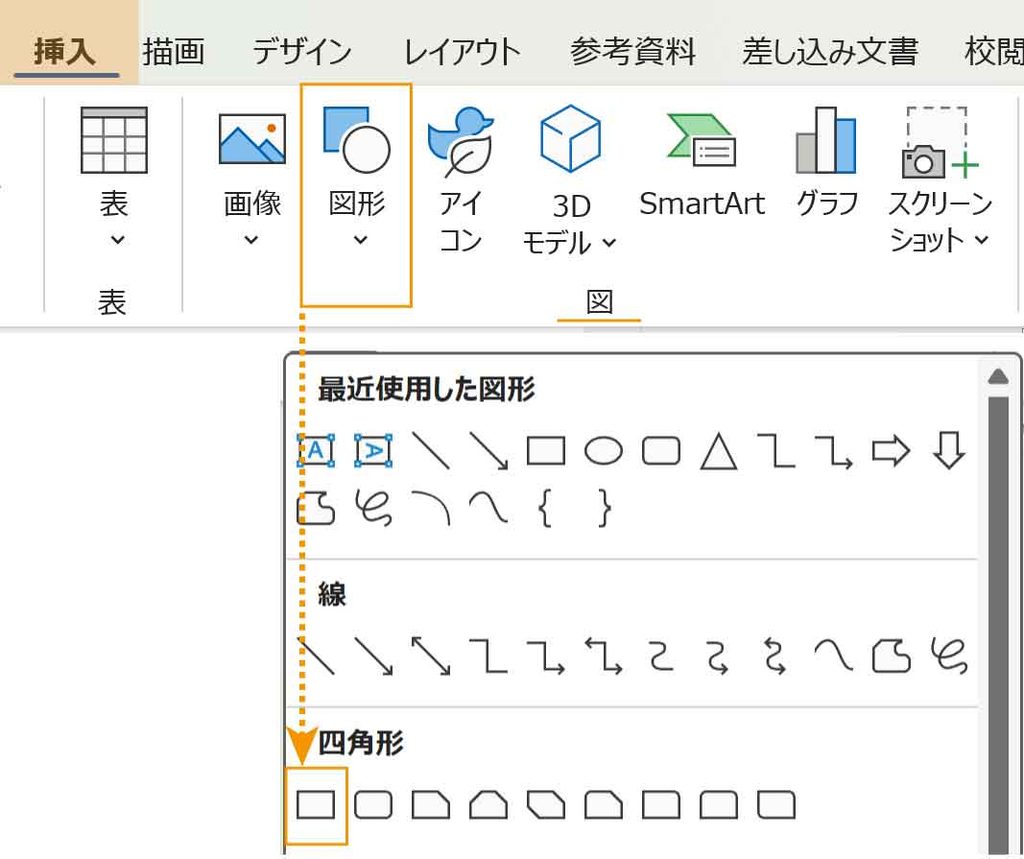The height and width of the screenshot is (859, 1024).
Task: Select the right block arrow shape
Action: click(891, 451)
